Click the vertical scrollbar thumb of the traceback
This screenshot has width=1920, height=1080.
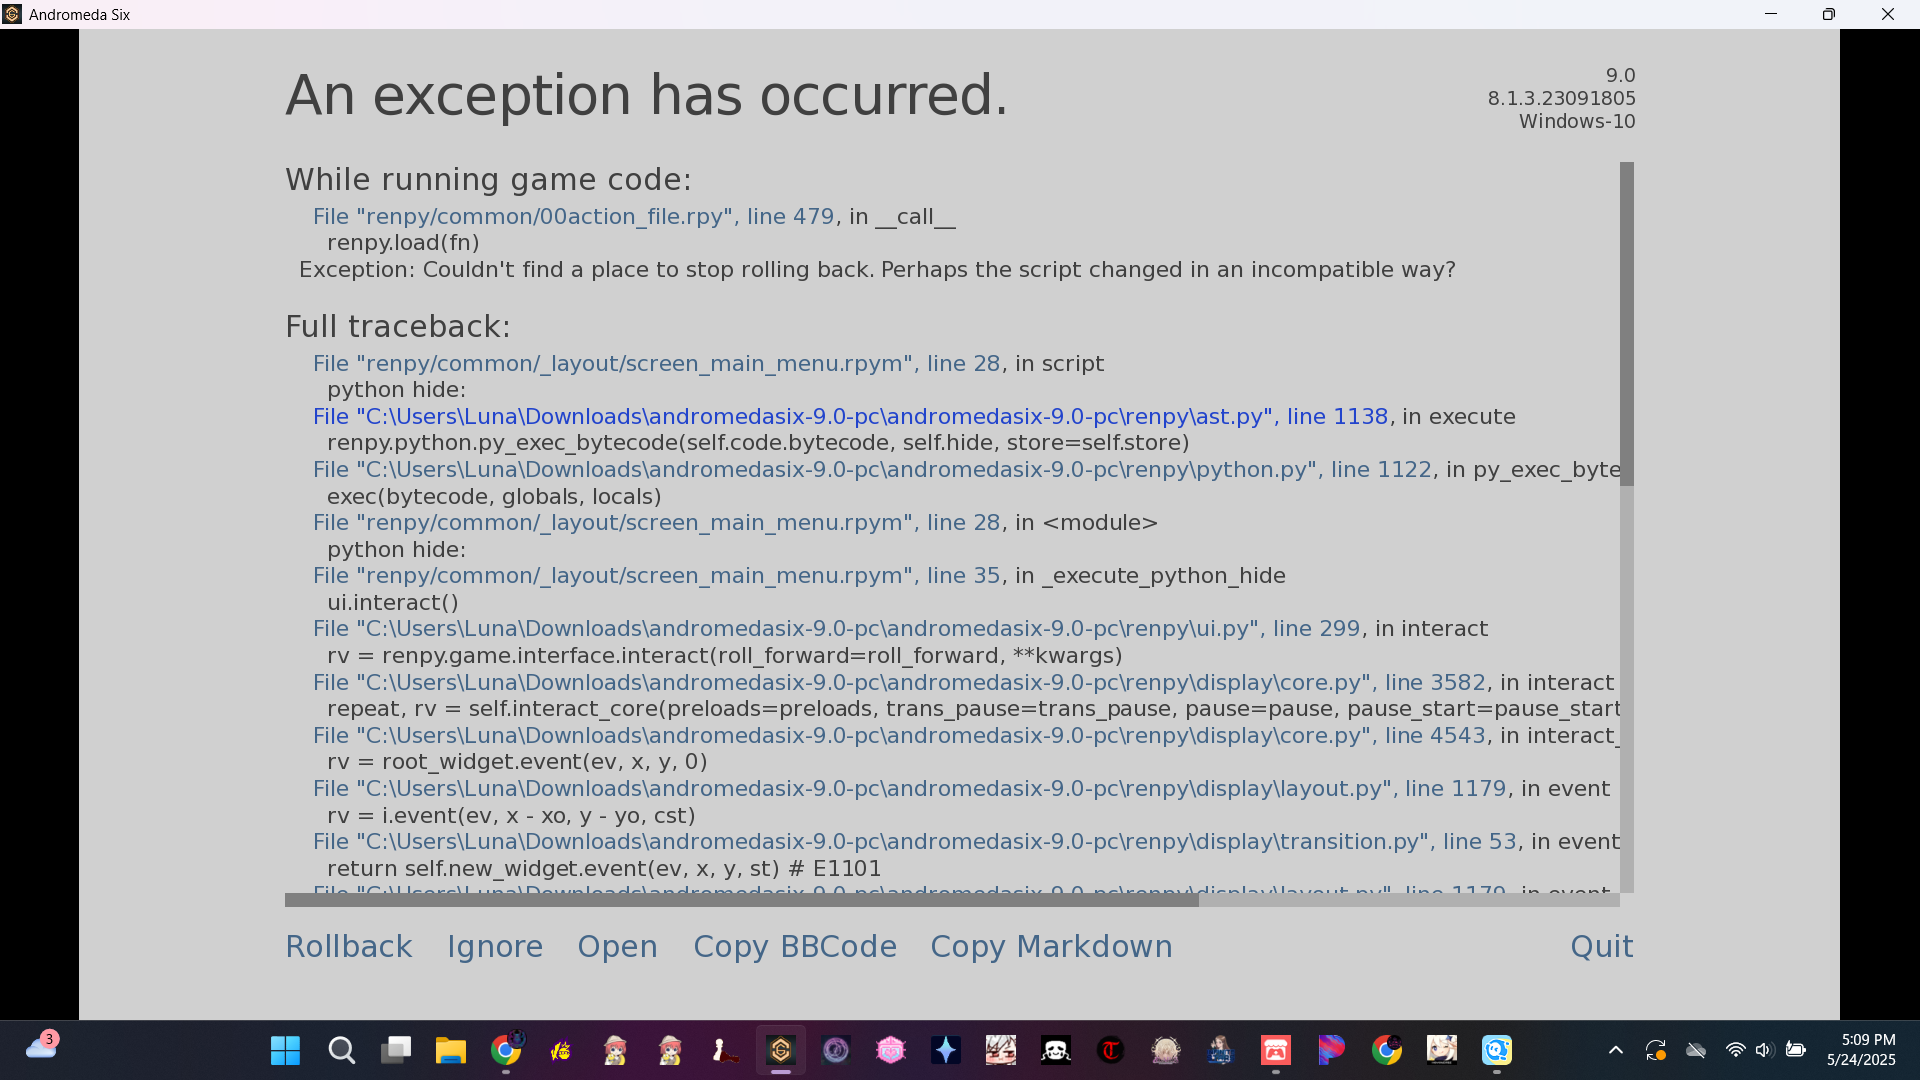pos(1627,324)
